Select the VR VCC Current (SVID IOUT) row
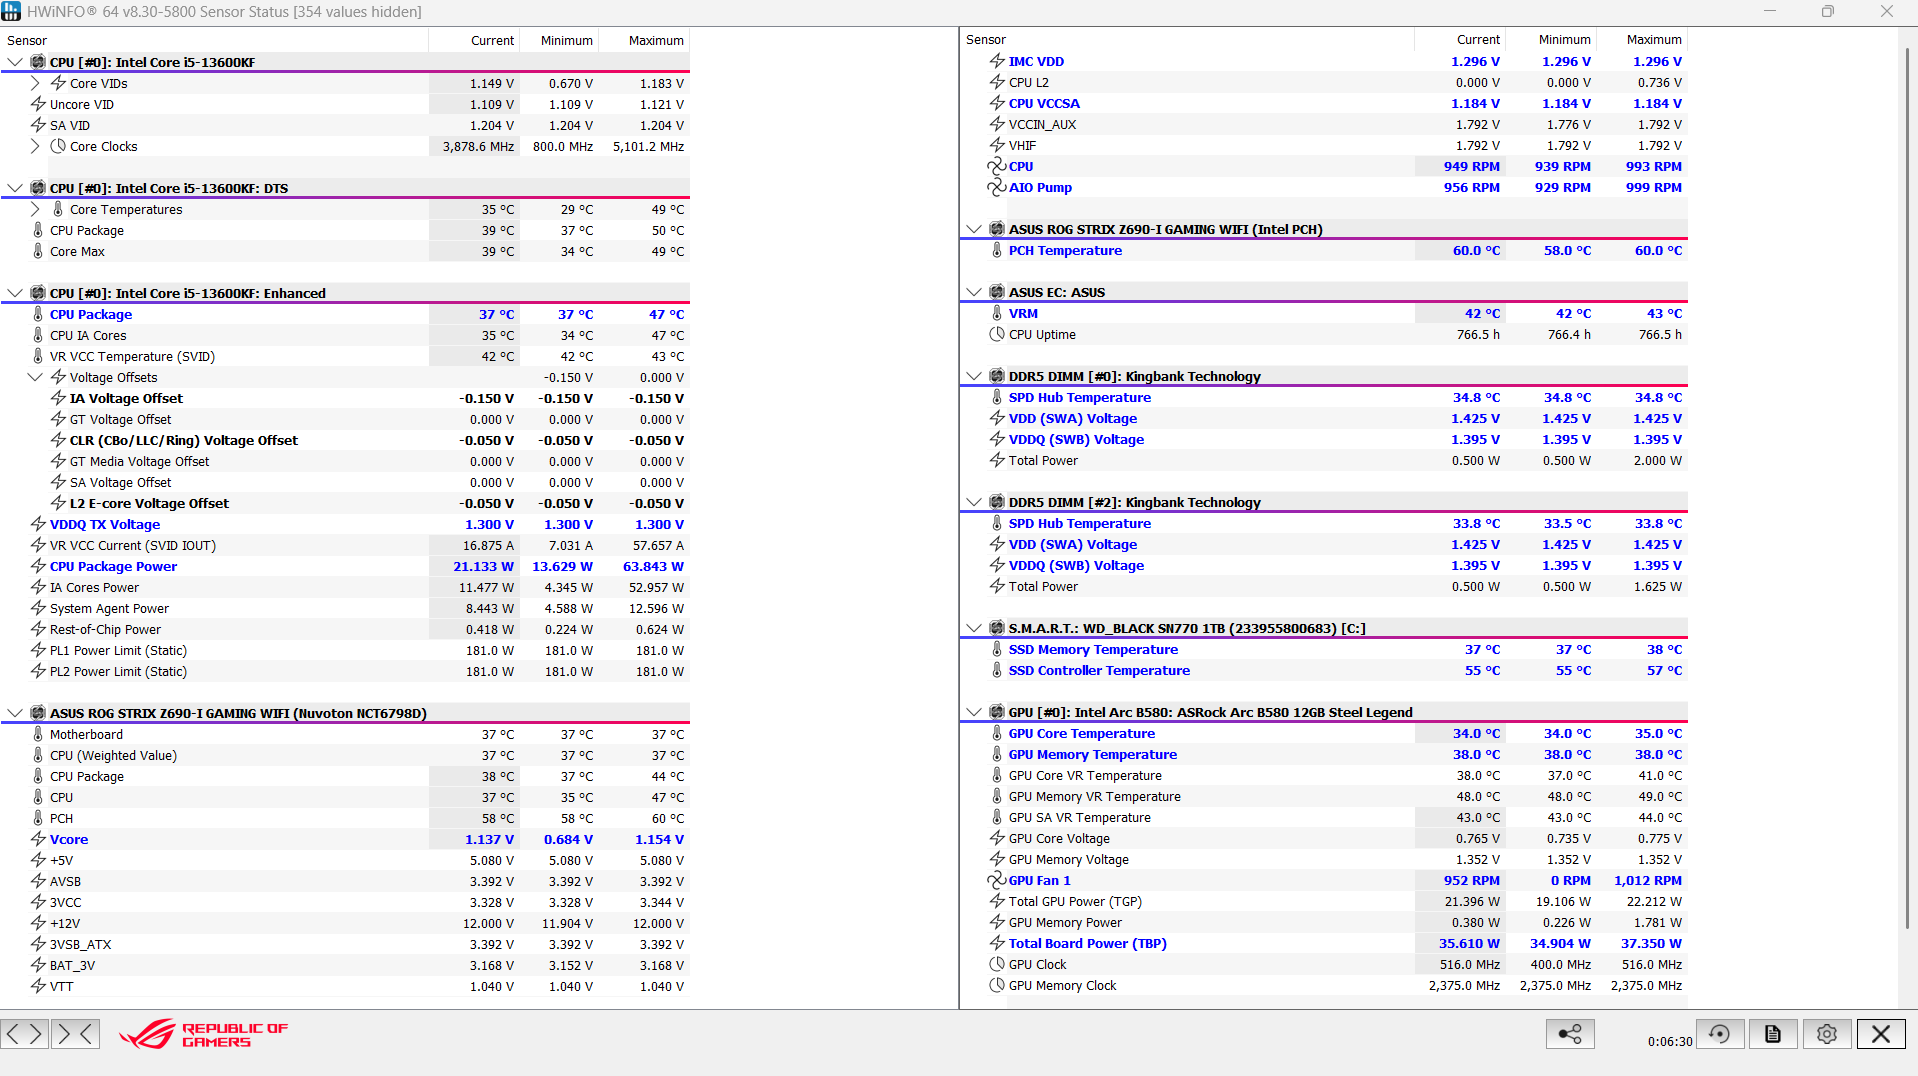This screenshot has height=1076, width=1918. (345, 545)
